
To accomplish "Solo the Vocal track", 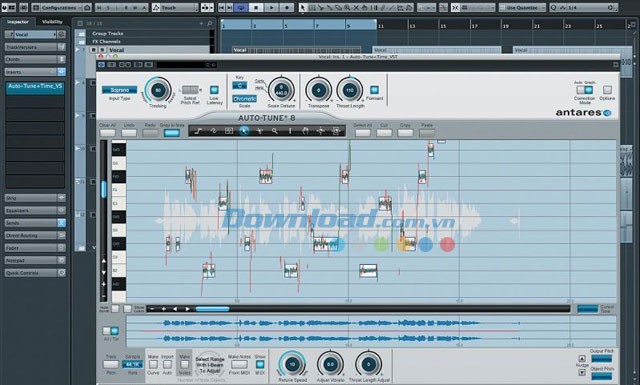I will point(102,50).
